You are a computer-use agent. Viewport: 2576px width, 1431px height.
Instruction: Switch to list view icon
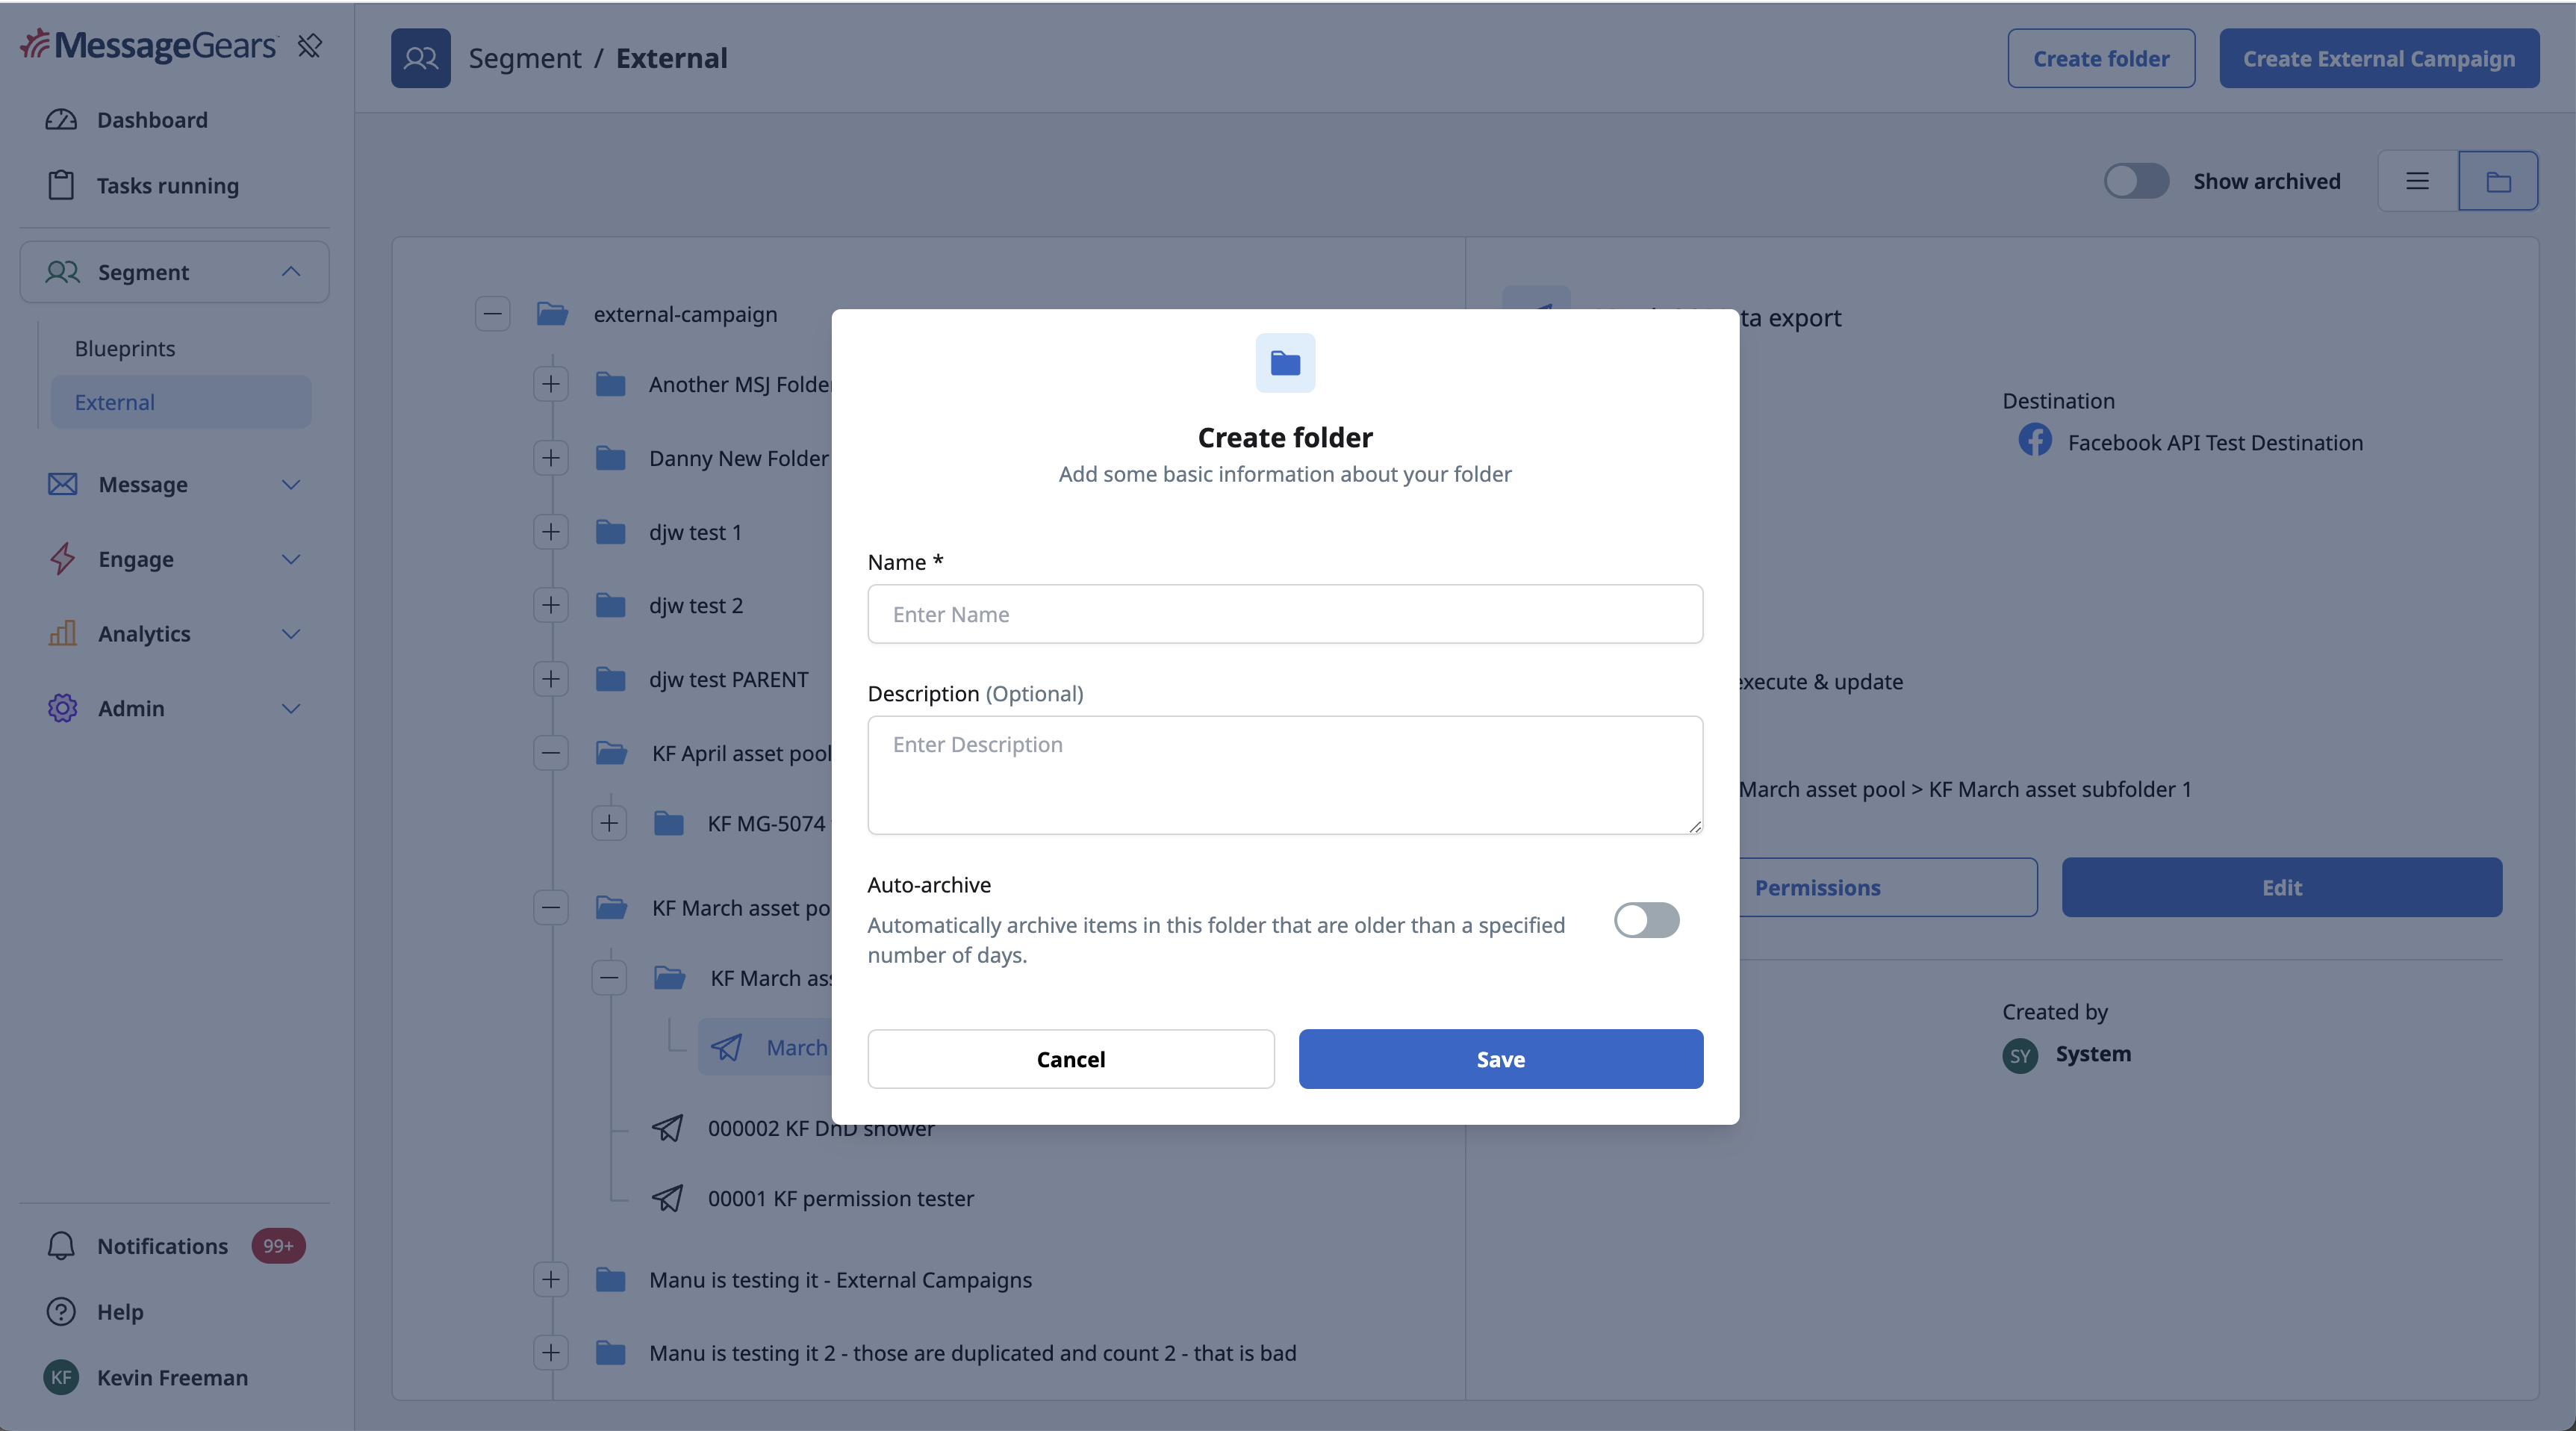pyautogui.click(x=2417, y=181)
